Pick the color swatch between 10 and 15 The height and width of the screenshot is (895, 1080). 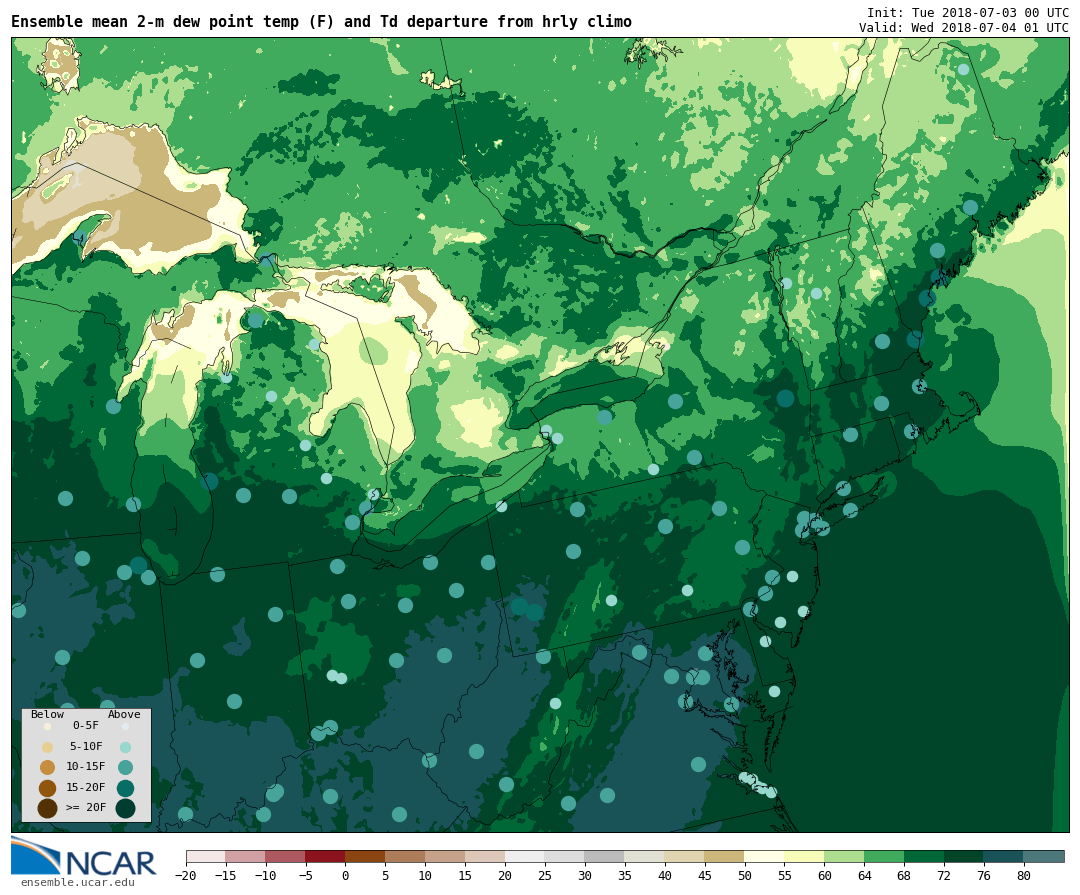click(446, 856)
